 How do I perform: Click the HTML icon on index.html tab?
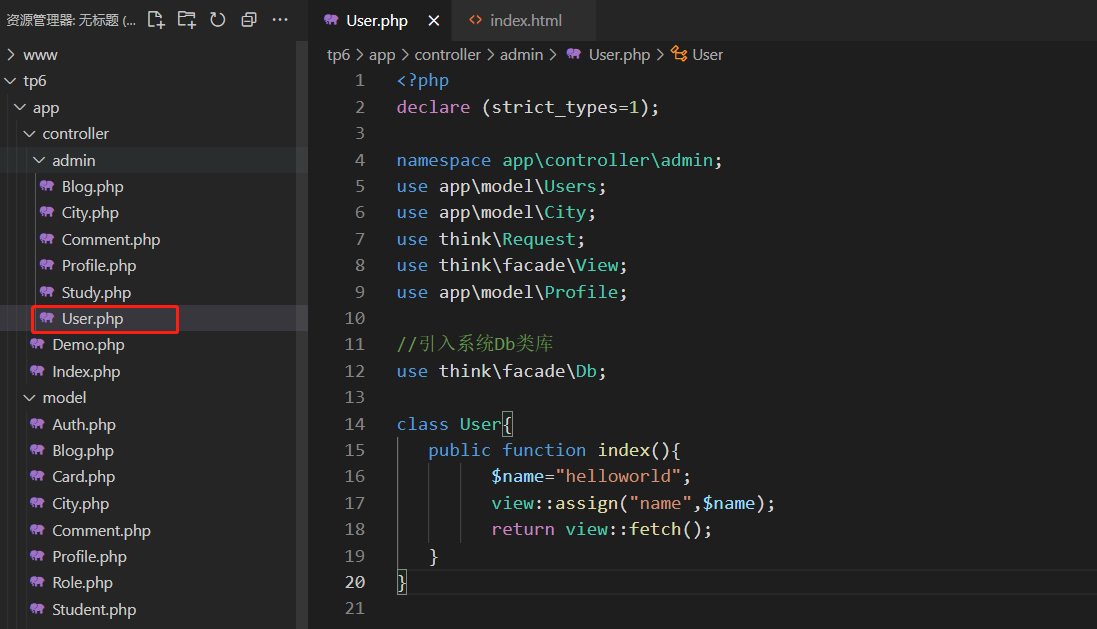pyautogui.click(x=476, y=20)
